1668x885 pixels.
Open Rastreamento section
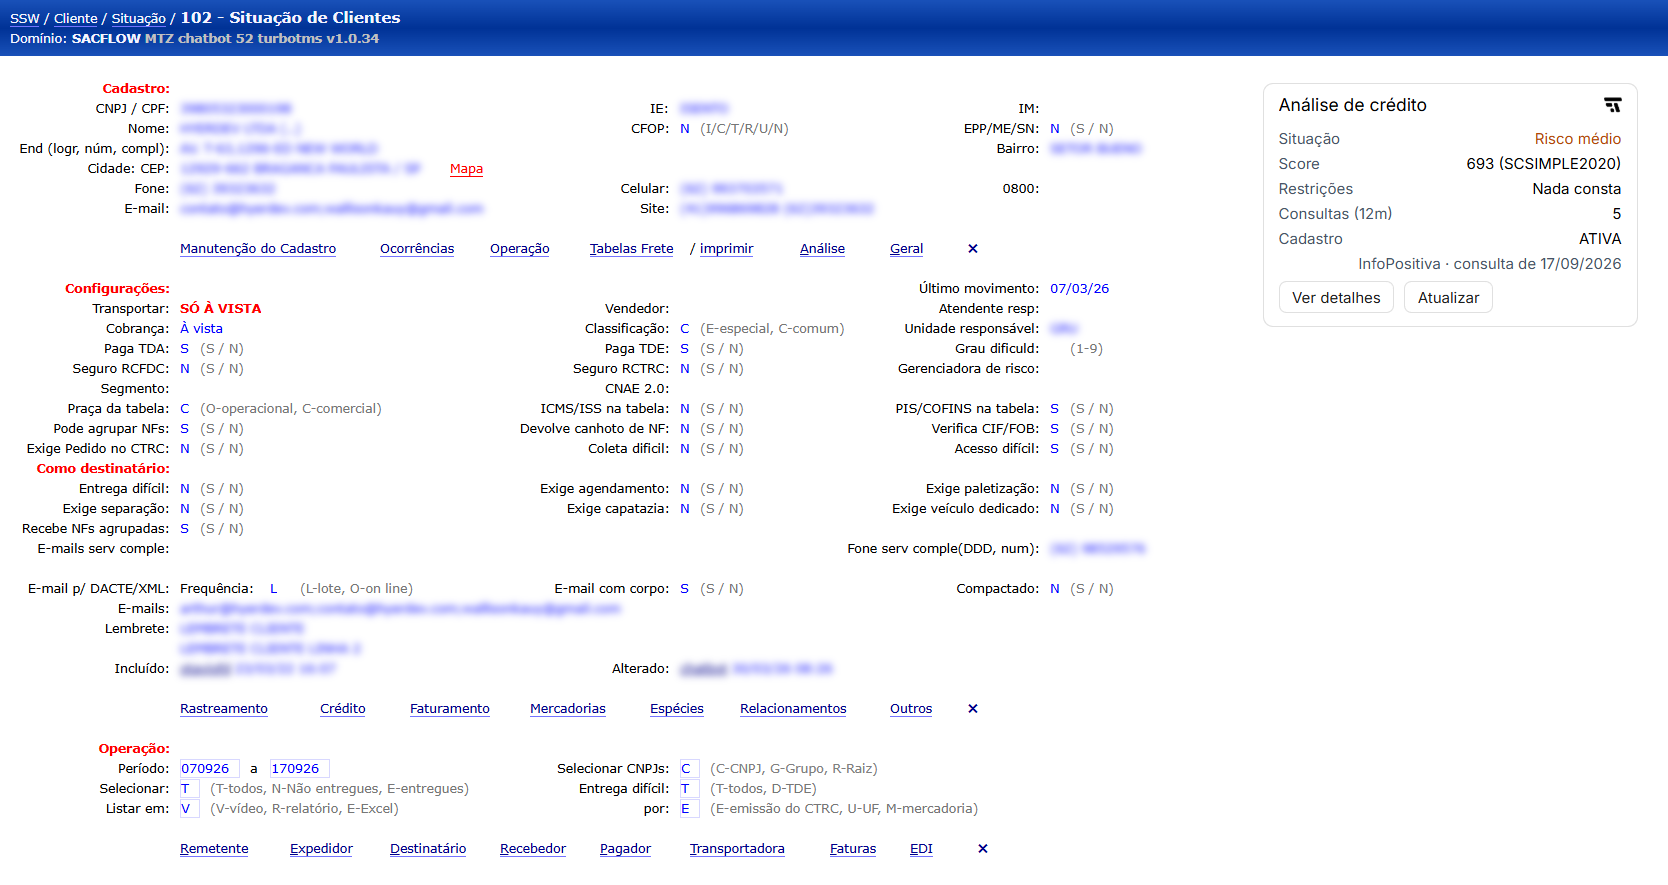(224, 709)
